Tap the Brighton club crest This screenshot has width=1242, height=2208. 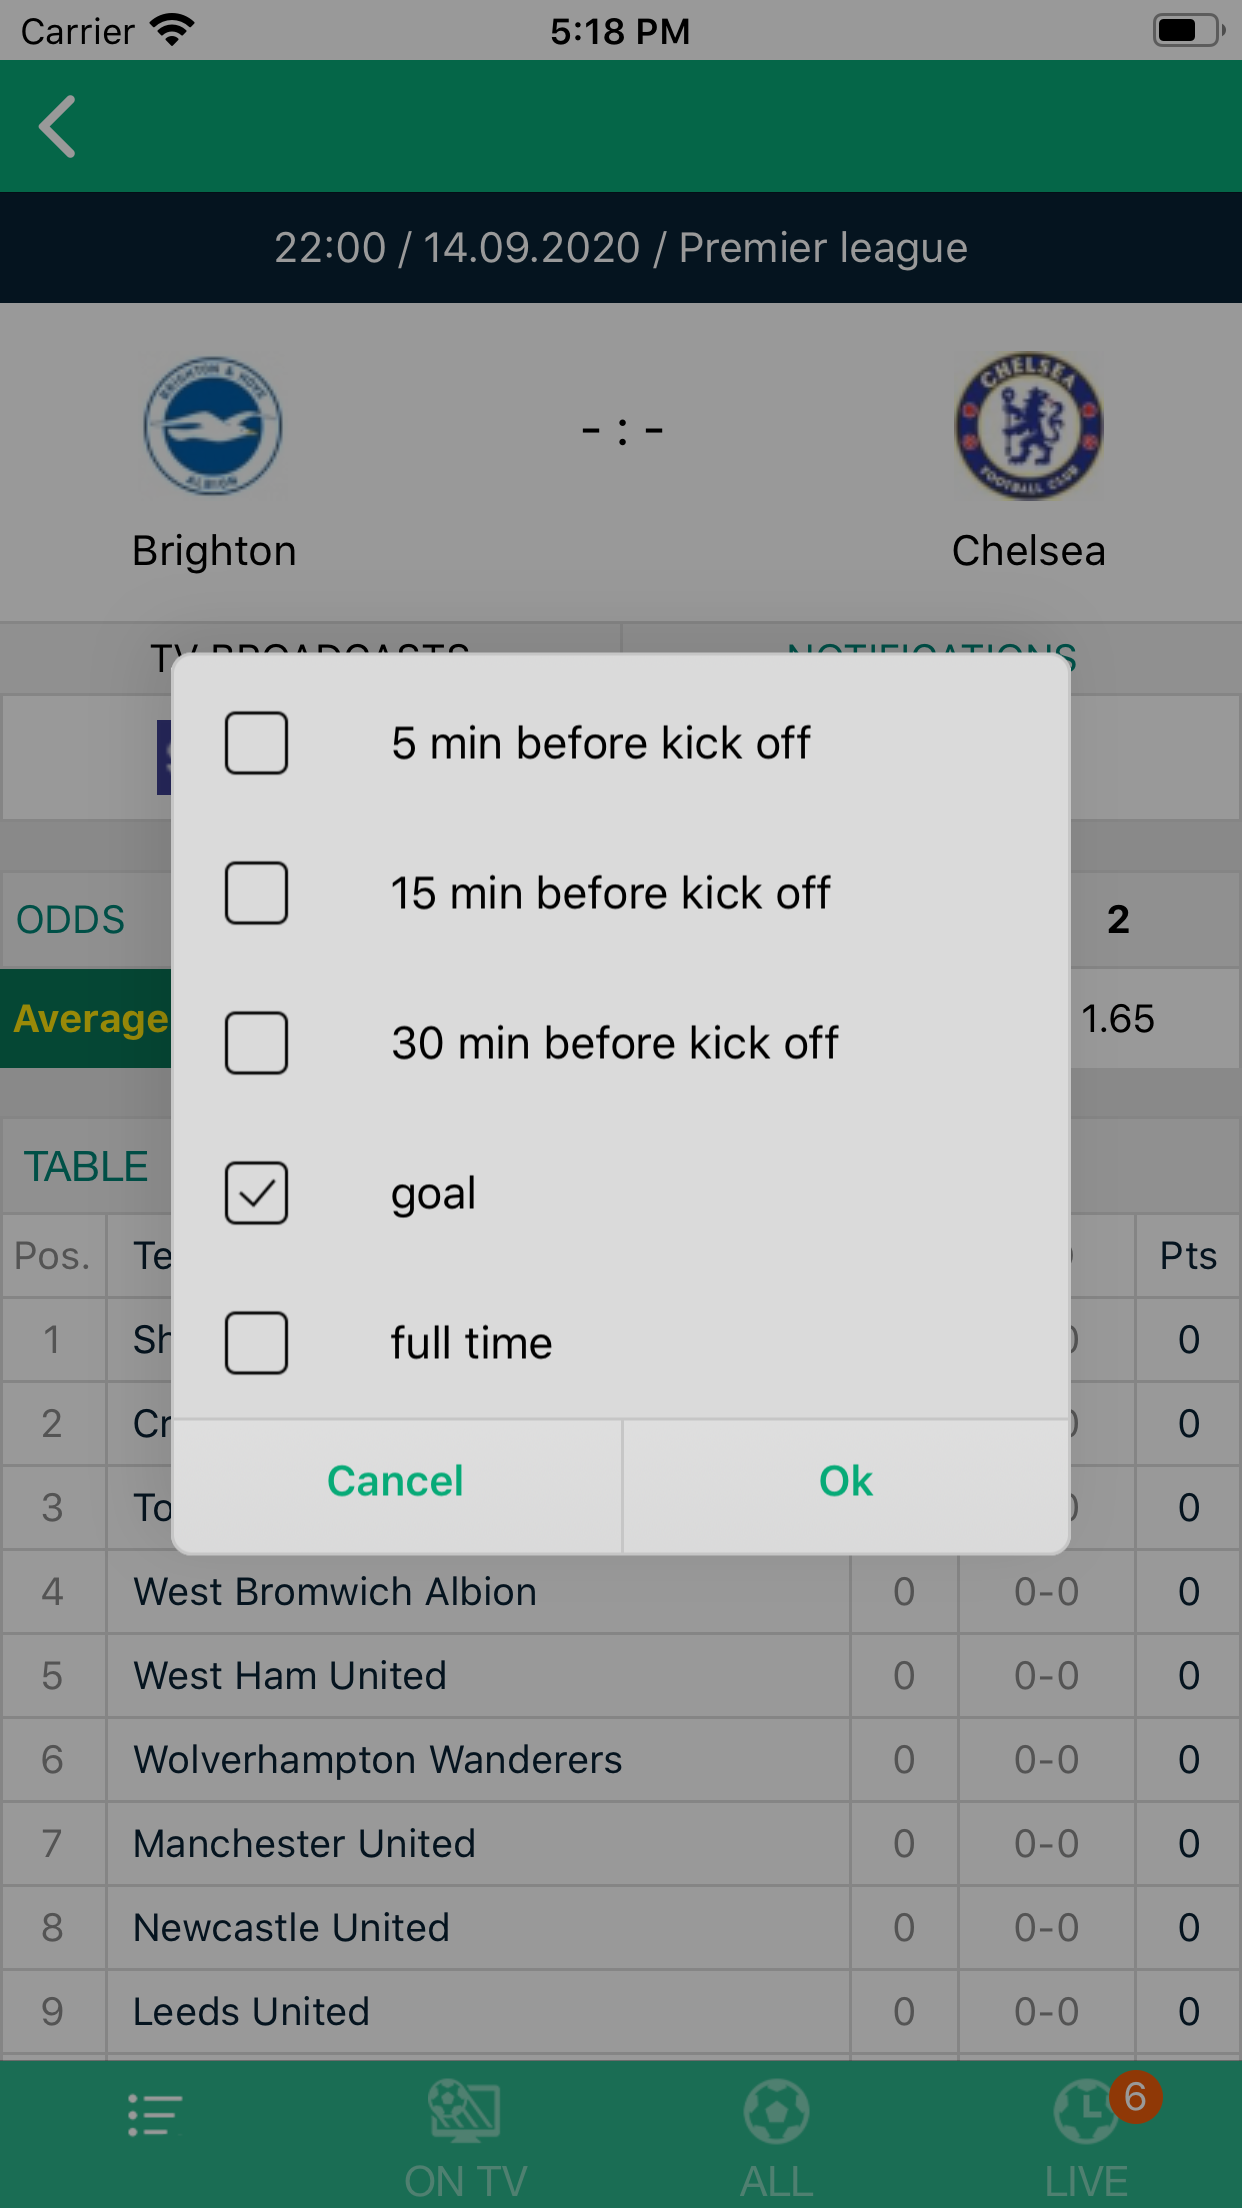[x=213, y=426]
